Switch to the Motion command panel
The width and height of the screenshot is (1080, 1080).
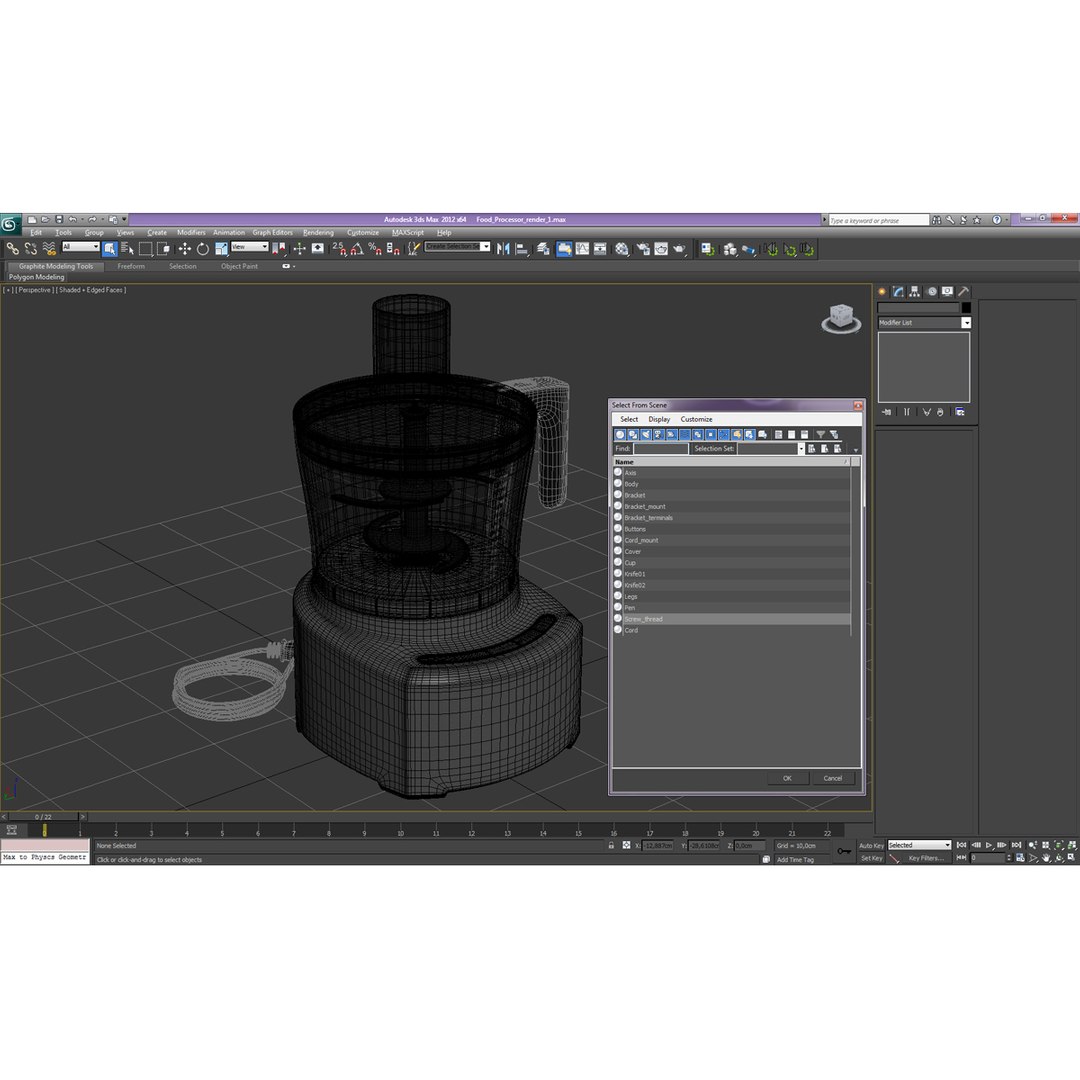point(931,291)
